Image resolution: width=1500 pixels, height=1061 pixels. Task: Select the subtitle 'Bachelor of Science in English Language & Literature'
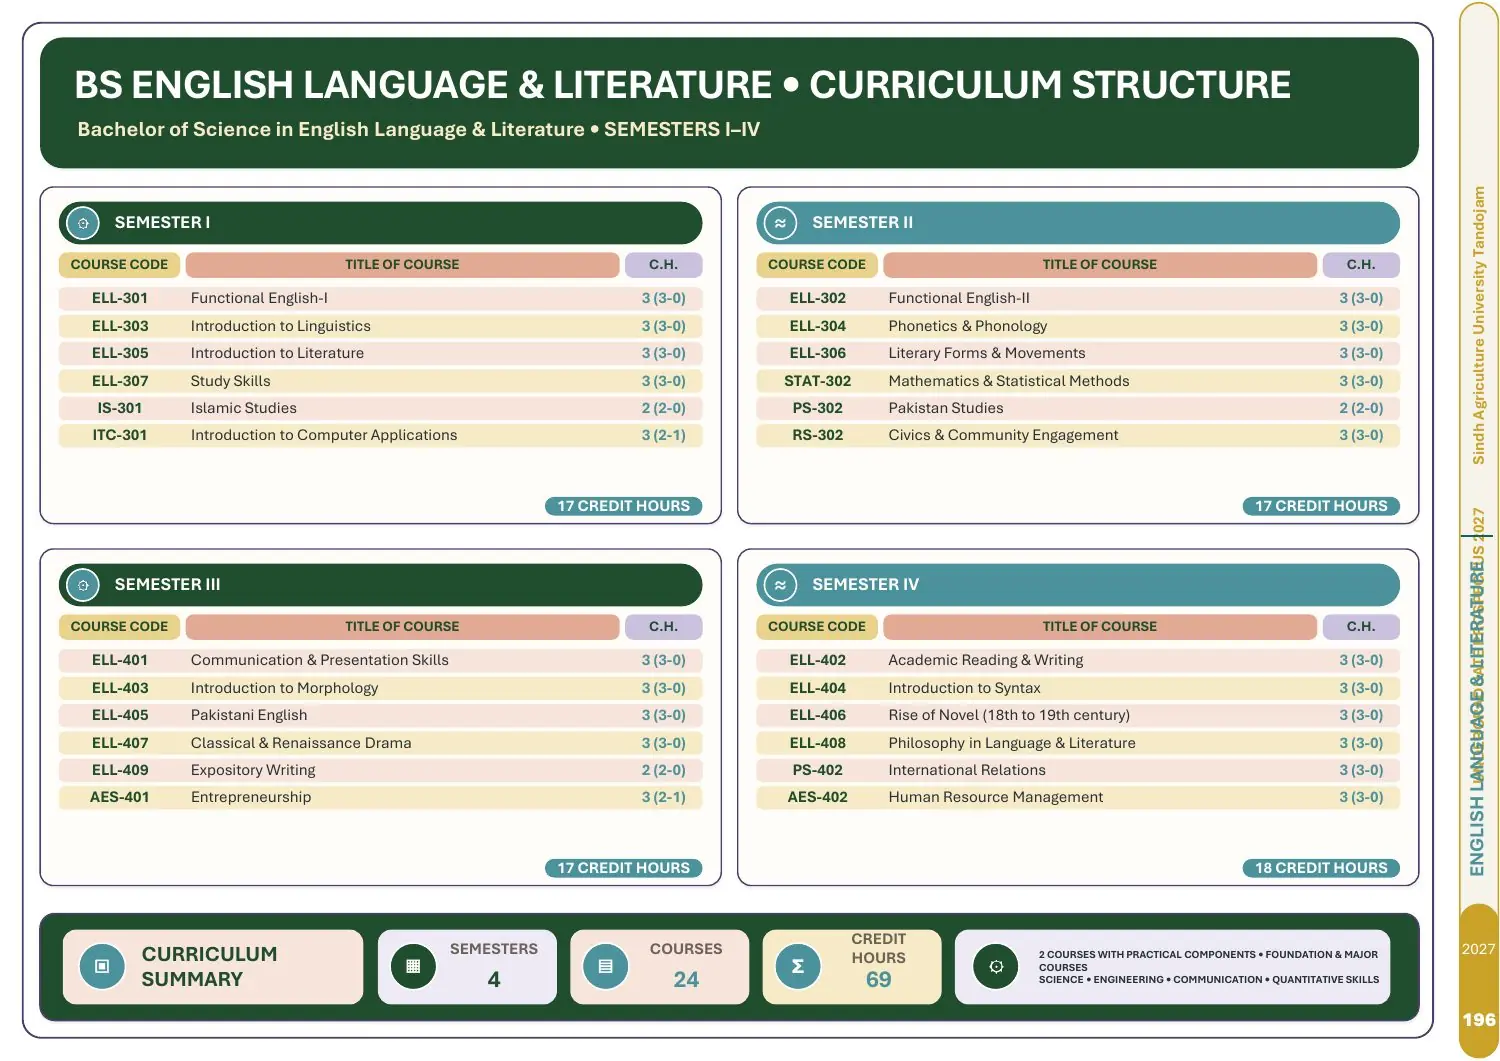tap(331, 130)
